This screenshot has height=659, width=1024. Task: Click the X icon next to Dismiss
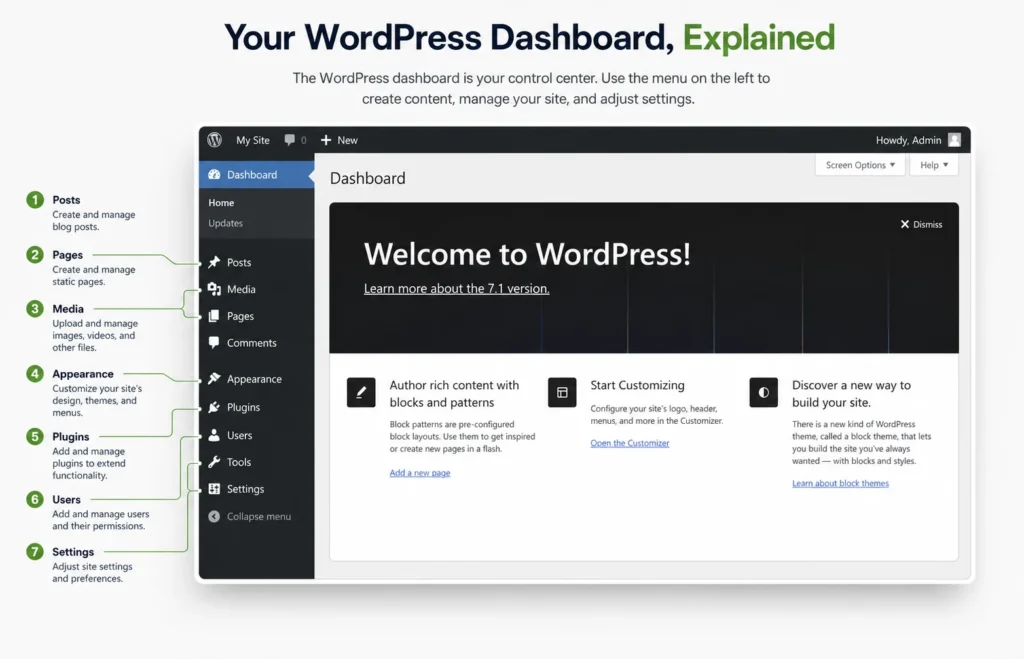(x=904, y=224)
